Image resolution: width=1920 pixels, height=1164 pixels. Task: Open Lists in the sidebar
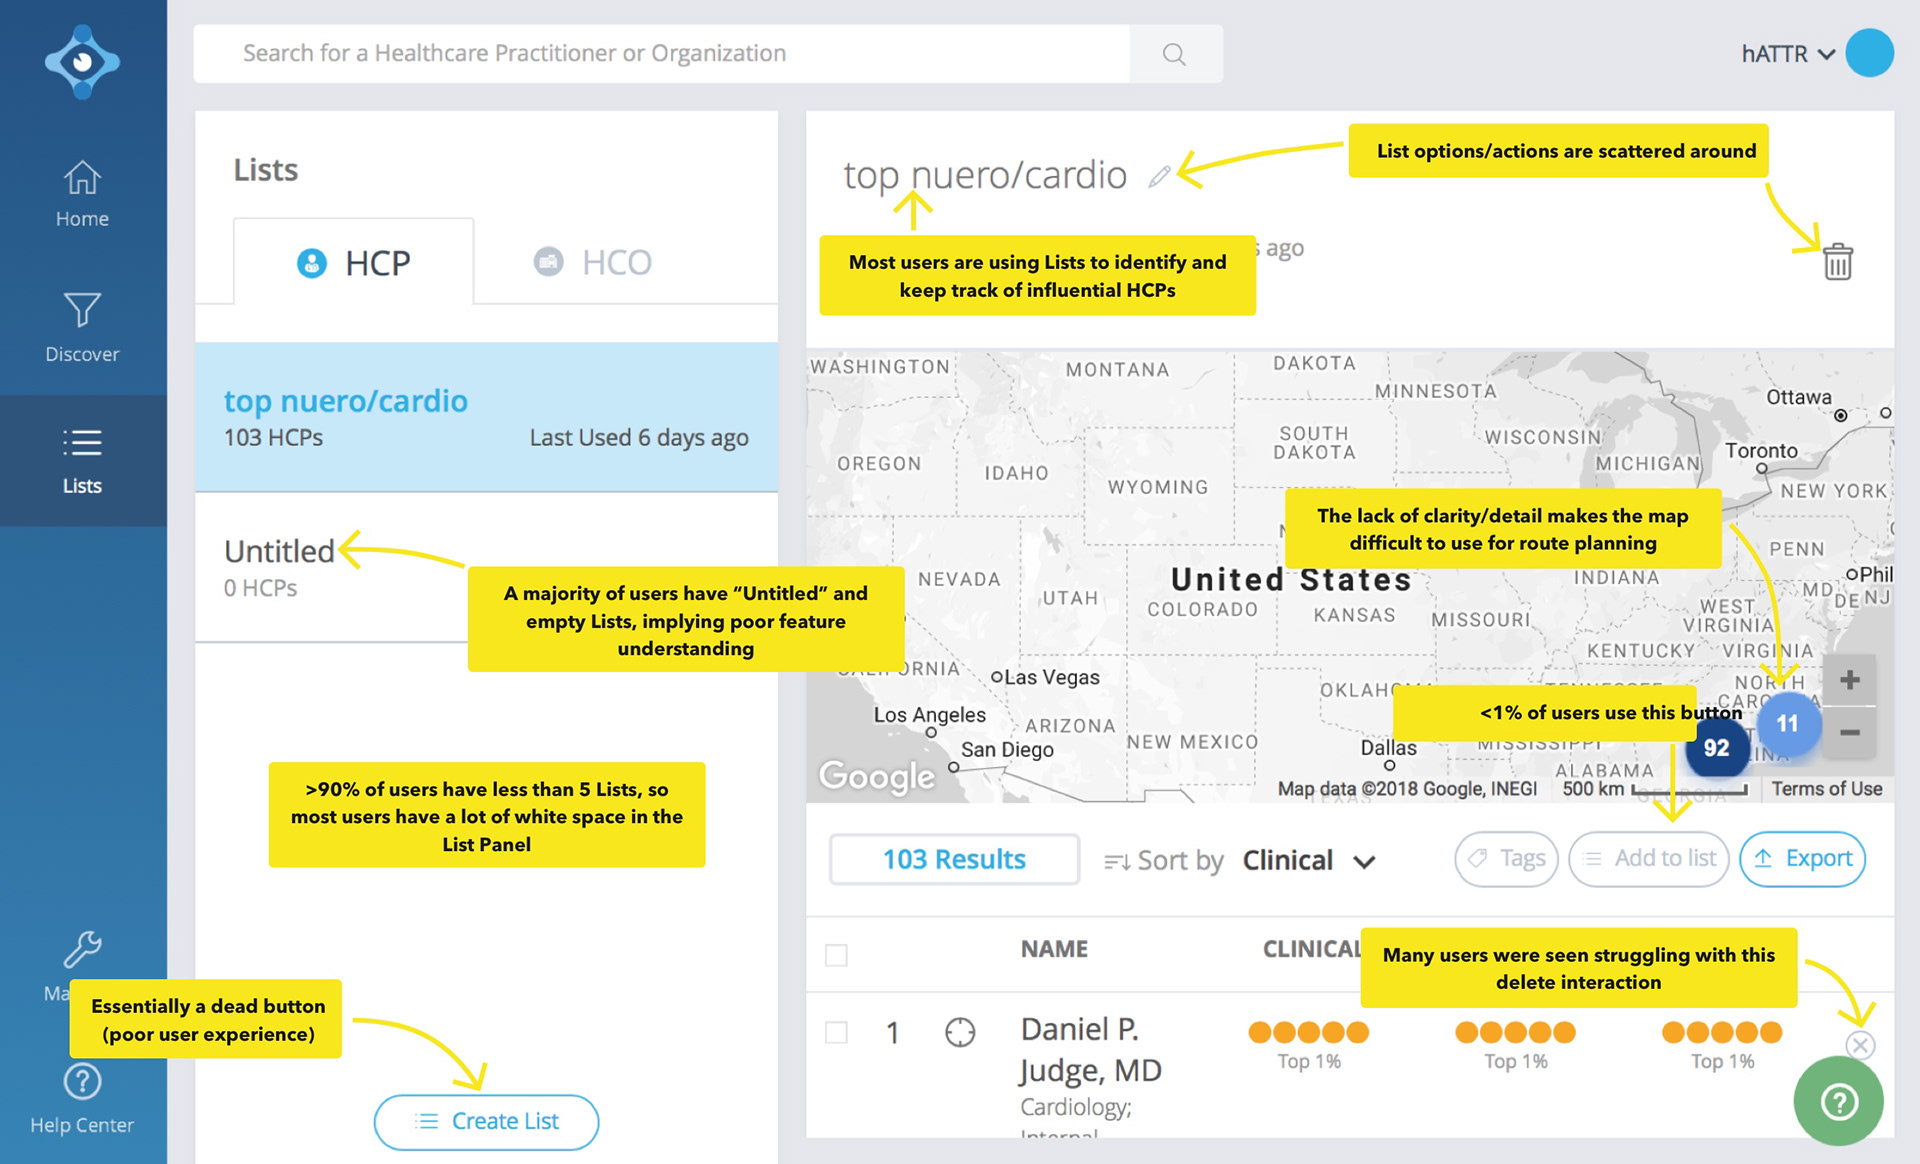82,462
